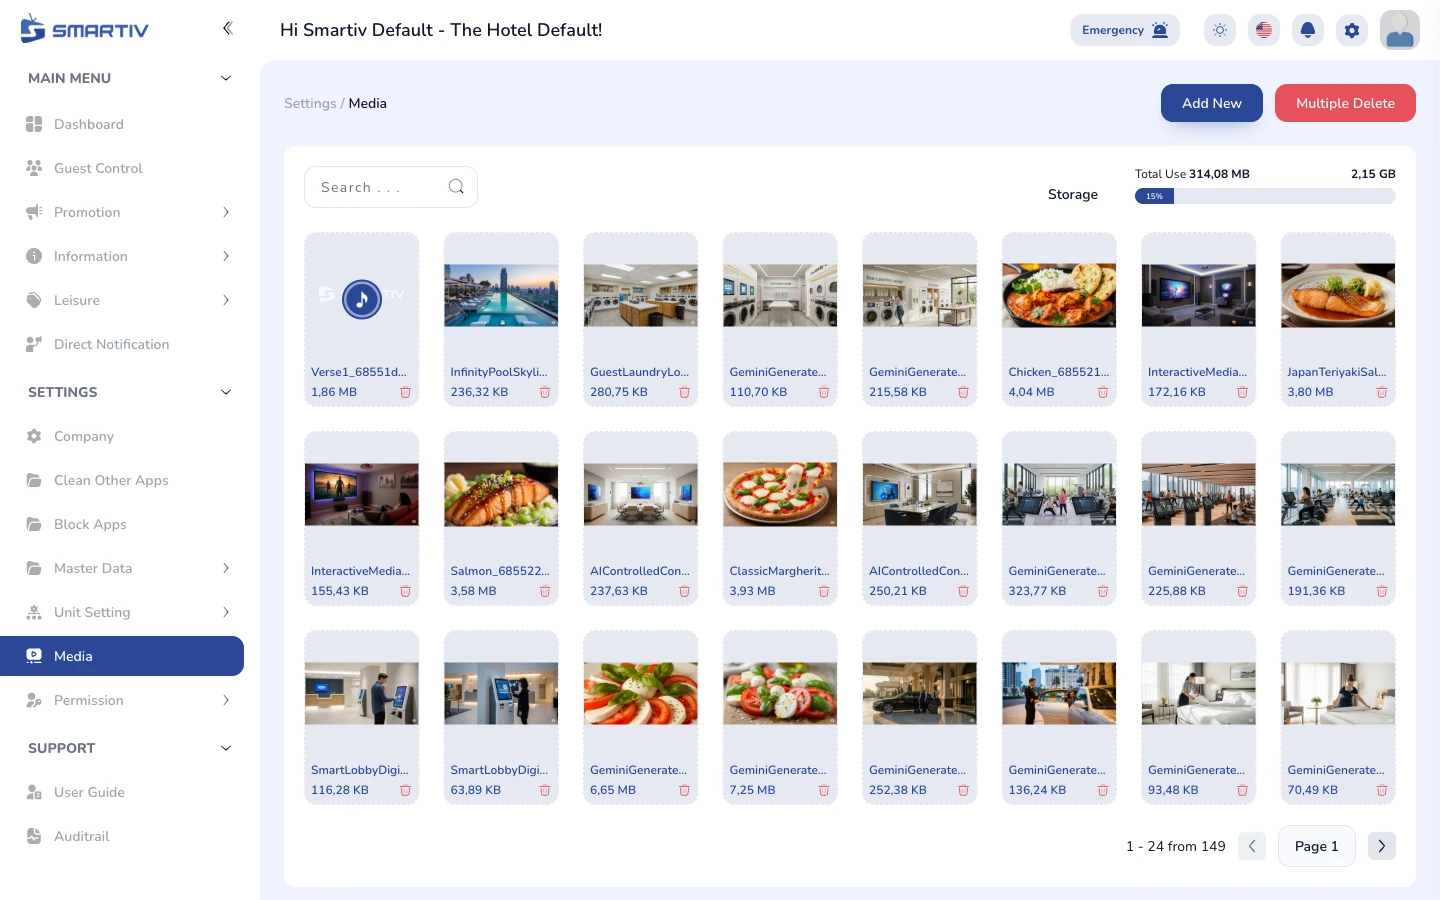Open Guest Control in the sidebar
This screenshot has width=1440, height=900.
(122, 168)
